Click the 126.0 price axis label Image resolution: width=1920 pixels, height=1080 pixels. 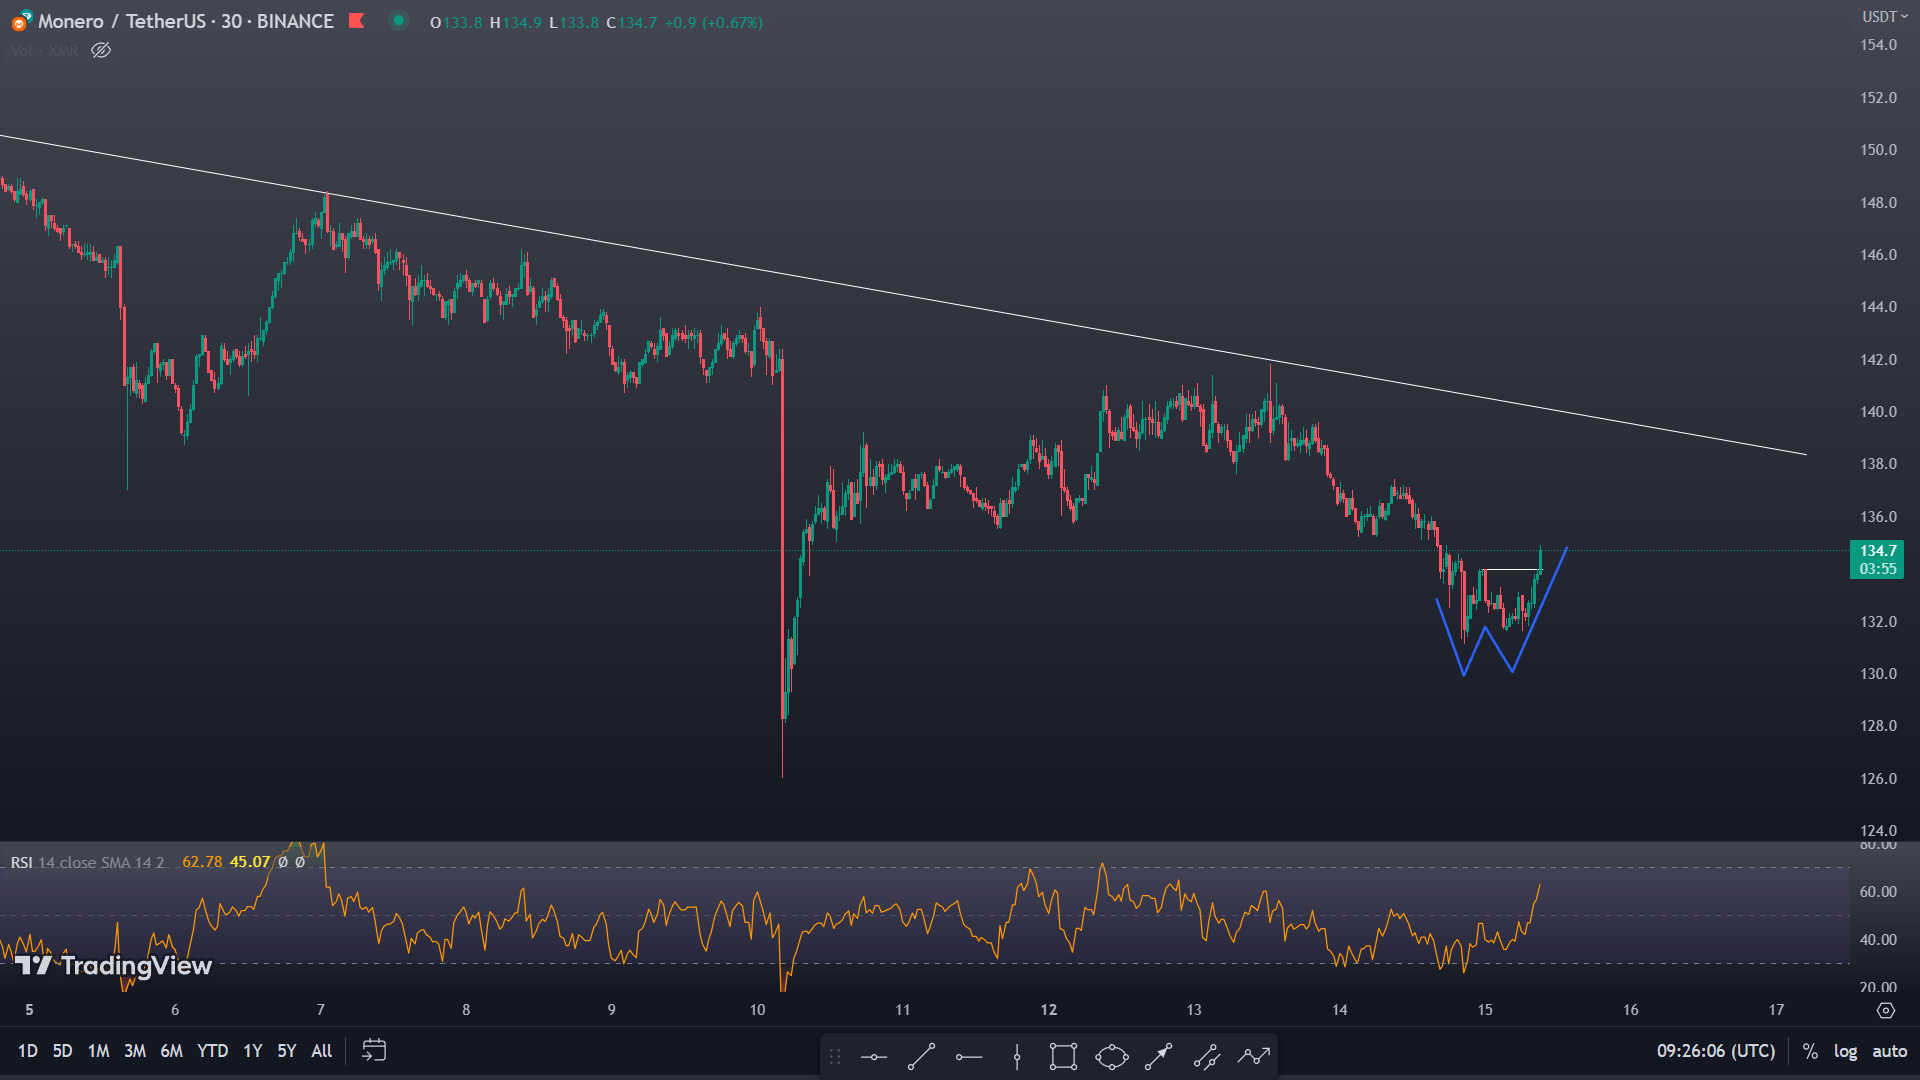click(1878, 779)
